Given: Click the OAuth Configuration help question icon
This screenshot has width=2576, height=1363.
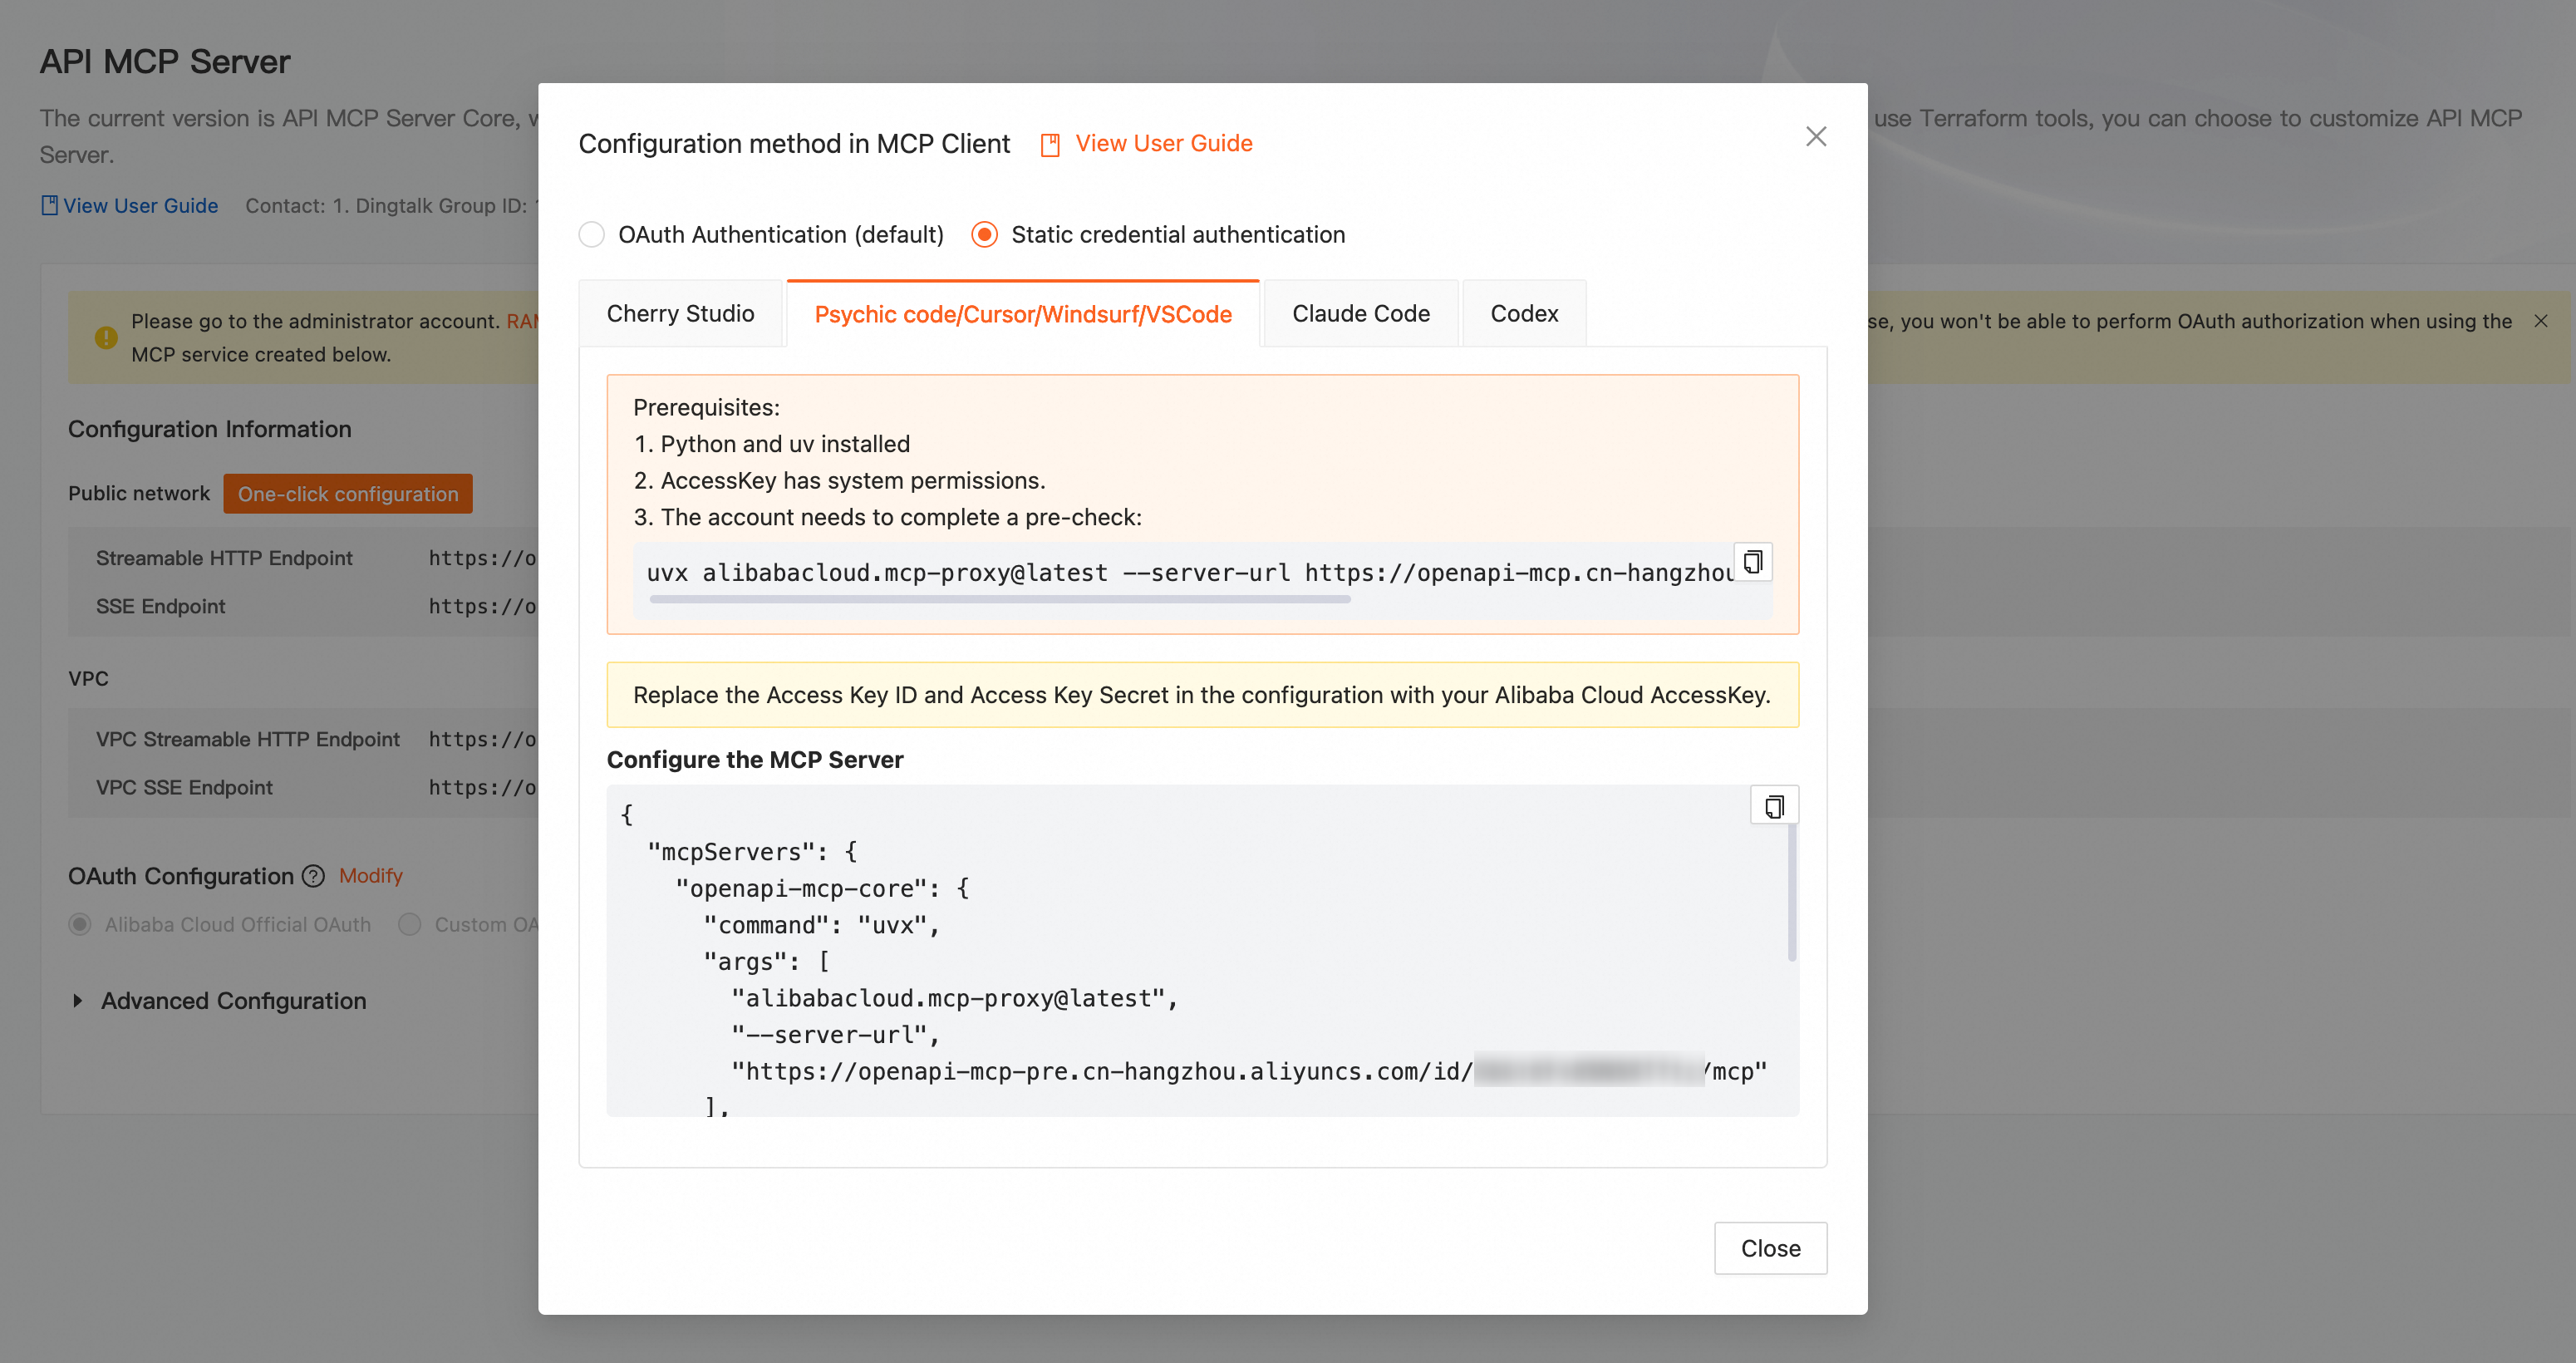Looking at the screenshot, I should 314,877.
